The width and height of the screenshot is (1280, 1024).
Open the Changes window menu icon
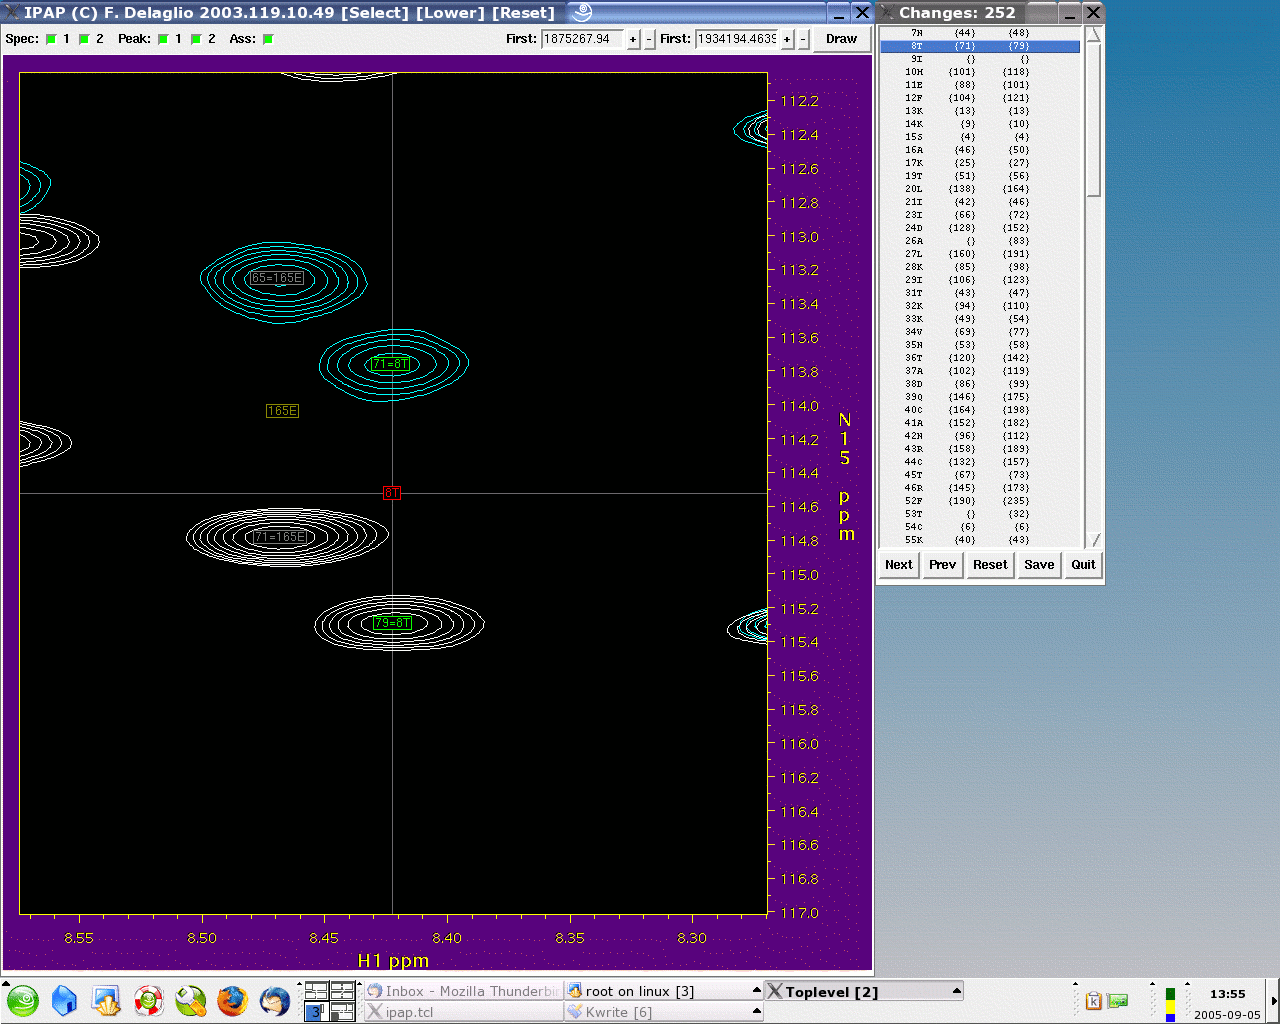887,12
